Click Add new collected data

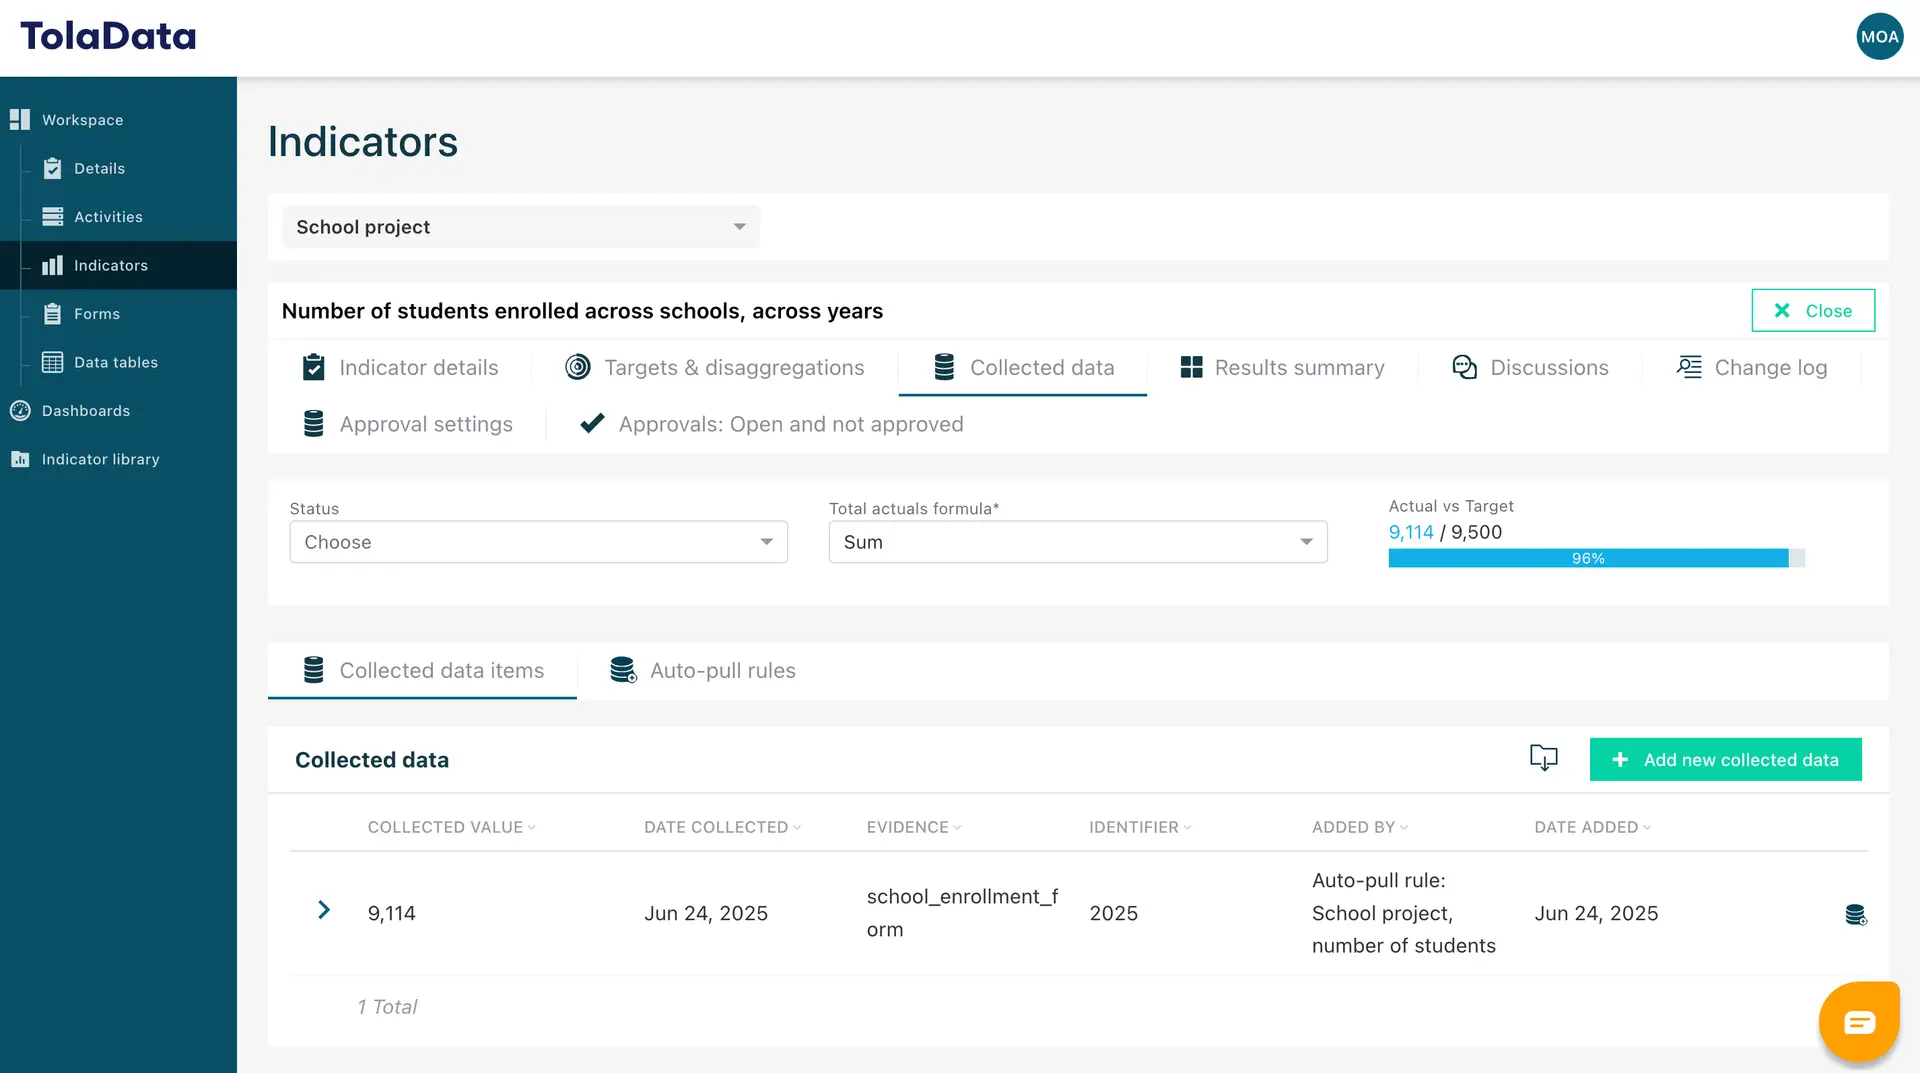[x=1725, y=759]
